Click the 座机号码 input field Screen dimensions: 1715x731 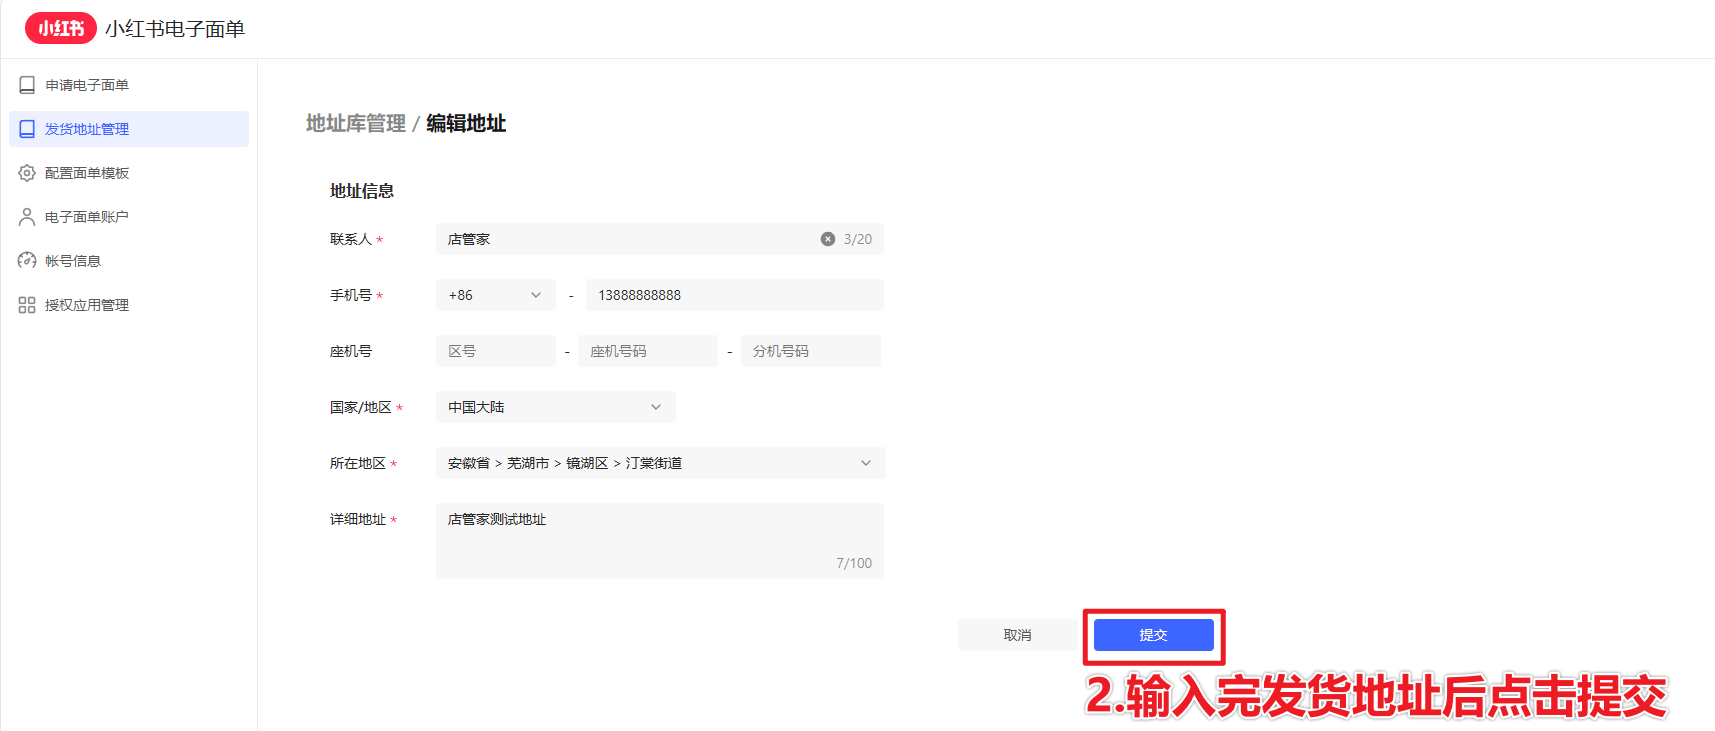647,351
